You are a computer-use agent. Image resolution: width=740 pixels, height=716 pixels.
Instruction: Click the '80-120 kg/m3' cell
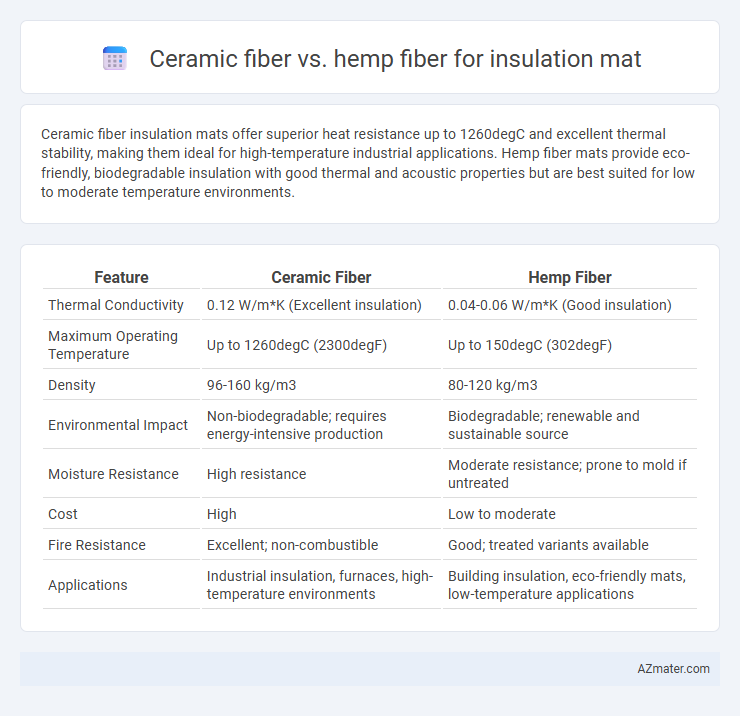[x=492, y=385]
